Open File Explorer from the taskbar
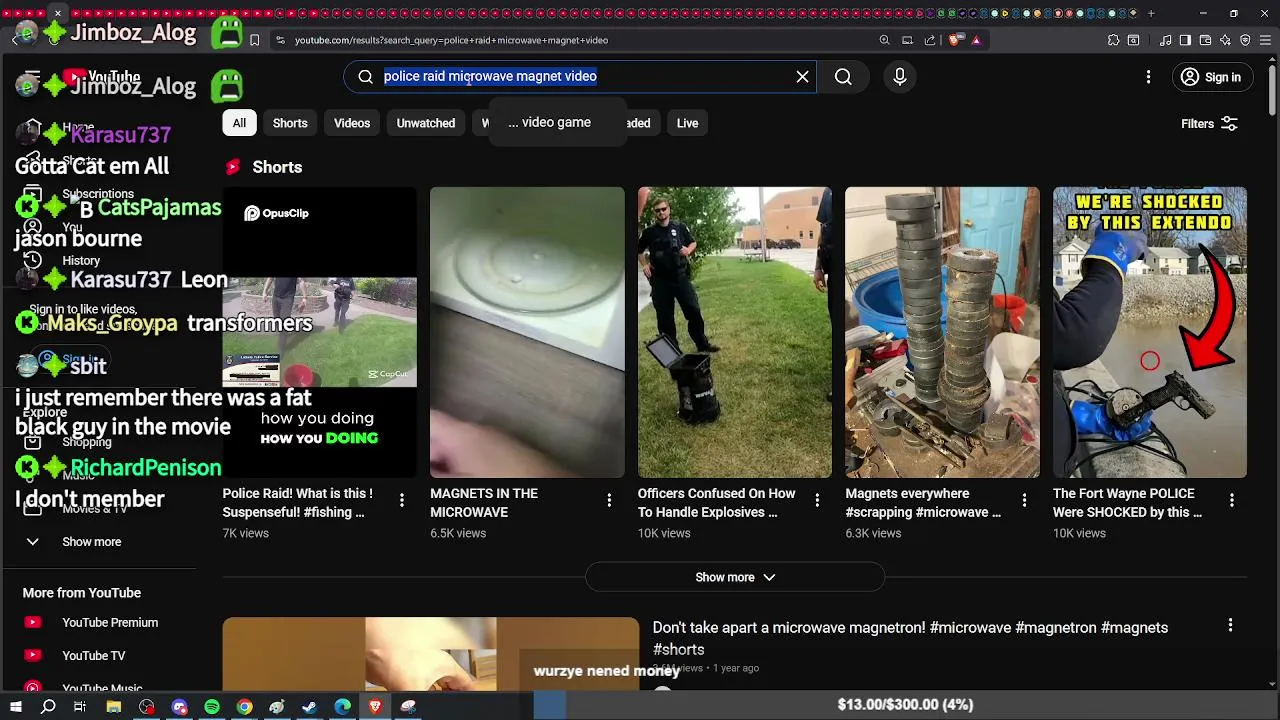 [x=114, y=706]
